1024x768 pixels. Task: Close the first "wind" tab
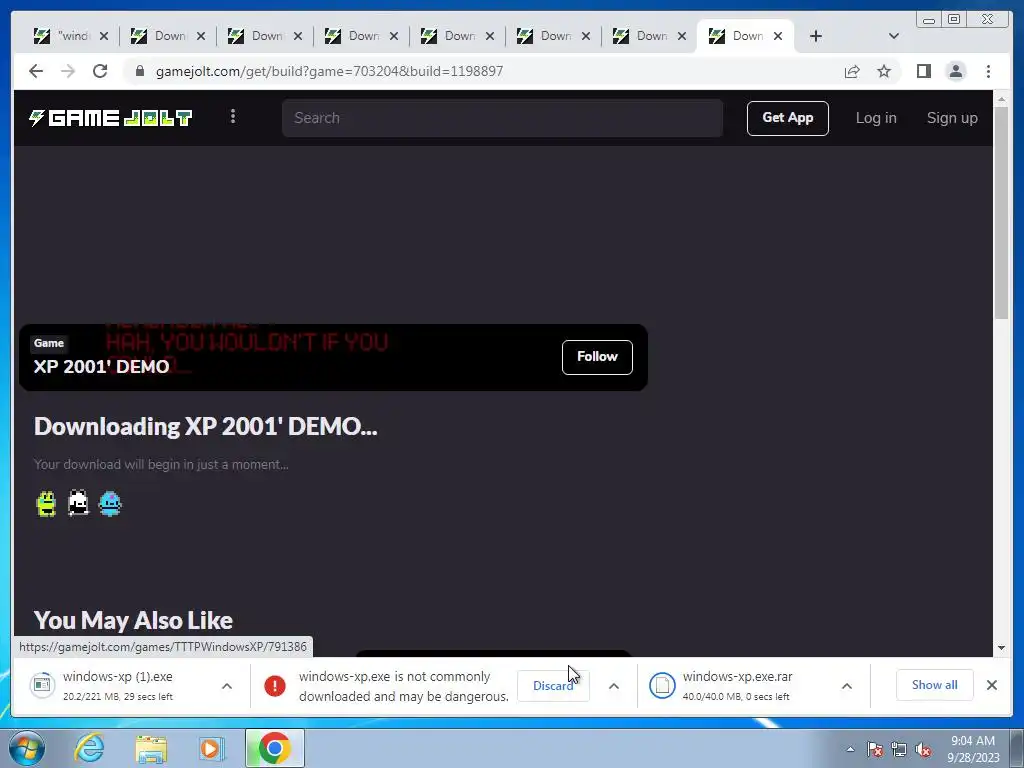[x=104, y=36]
